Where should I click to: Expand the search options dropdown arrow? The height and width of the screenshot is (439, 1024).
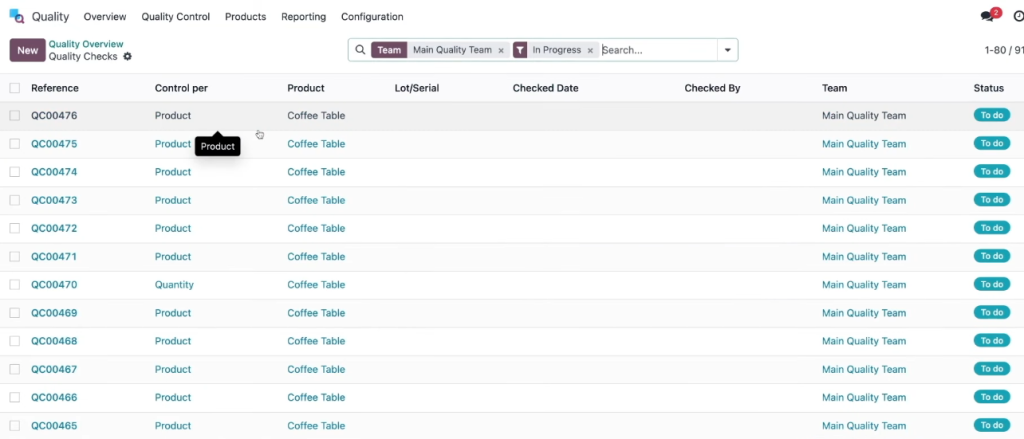(x=728, y=50)
